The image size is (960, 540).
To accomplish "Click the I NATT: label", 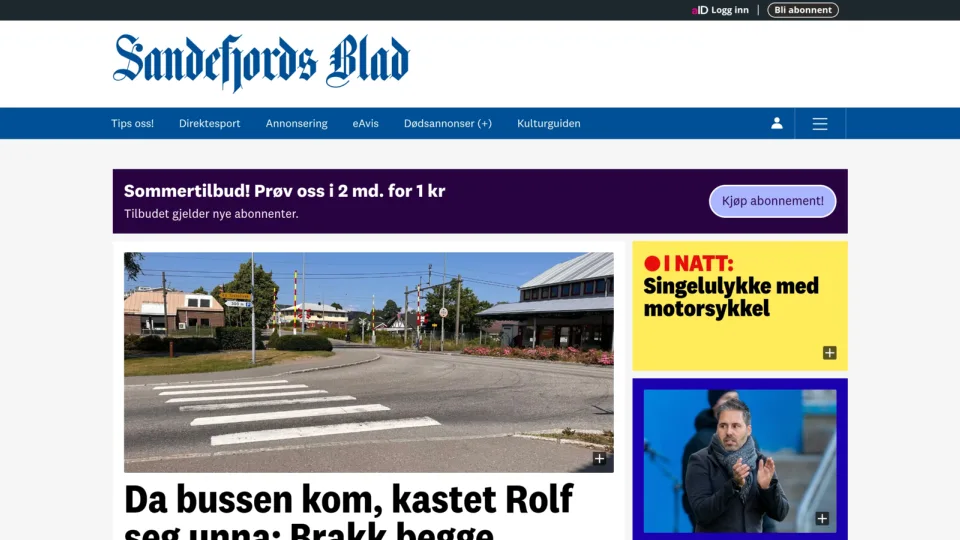I will (698, 263).
